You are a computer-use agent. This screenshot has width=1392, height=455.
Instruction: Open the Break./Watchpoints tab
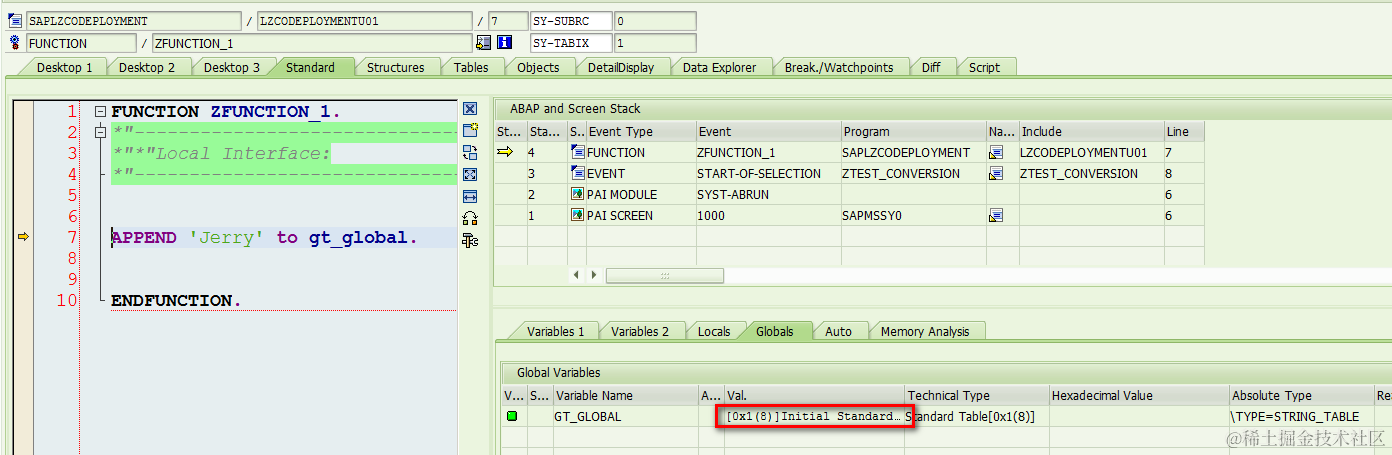(x=838, y=67)
